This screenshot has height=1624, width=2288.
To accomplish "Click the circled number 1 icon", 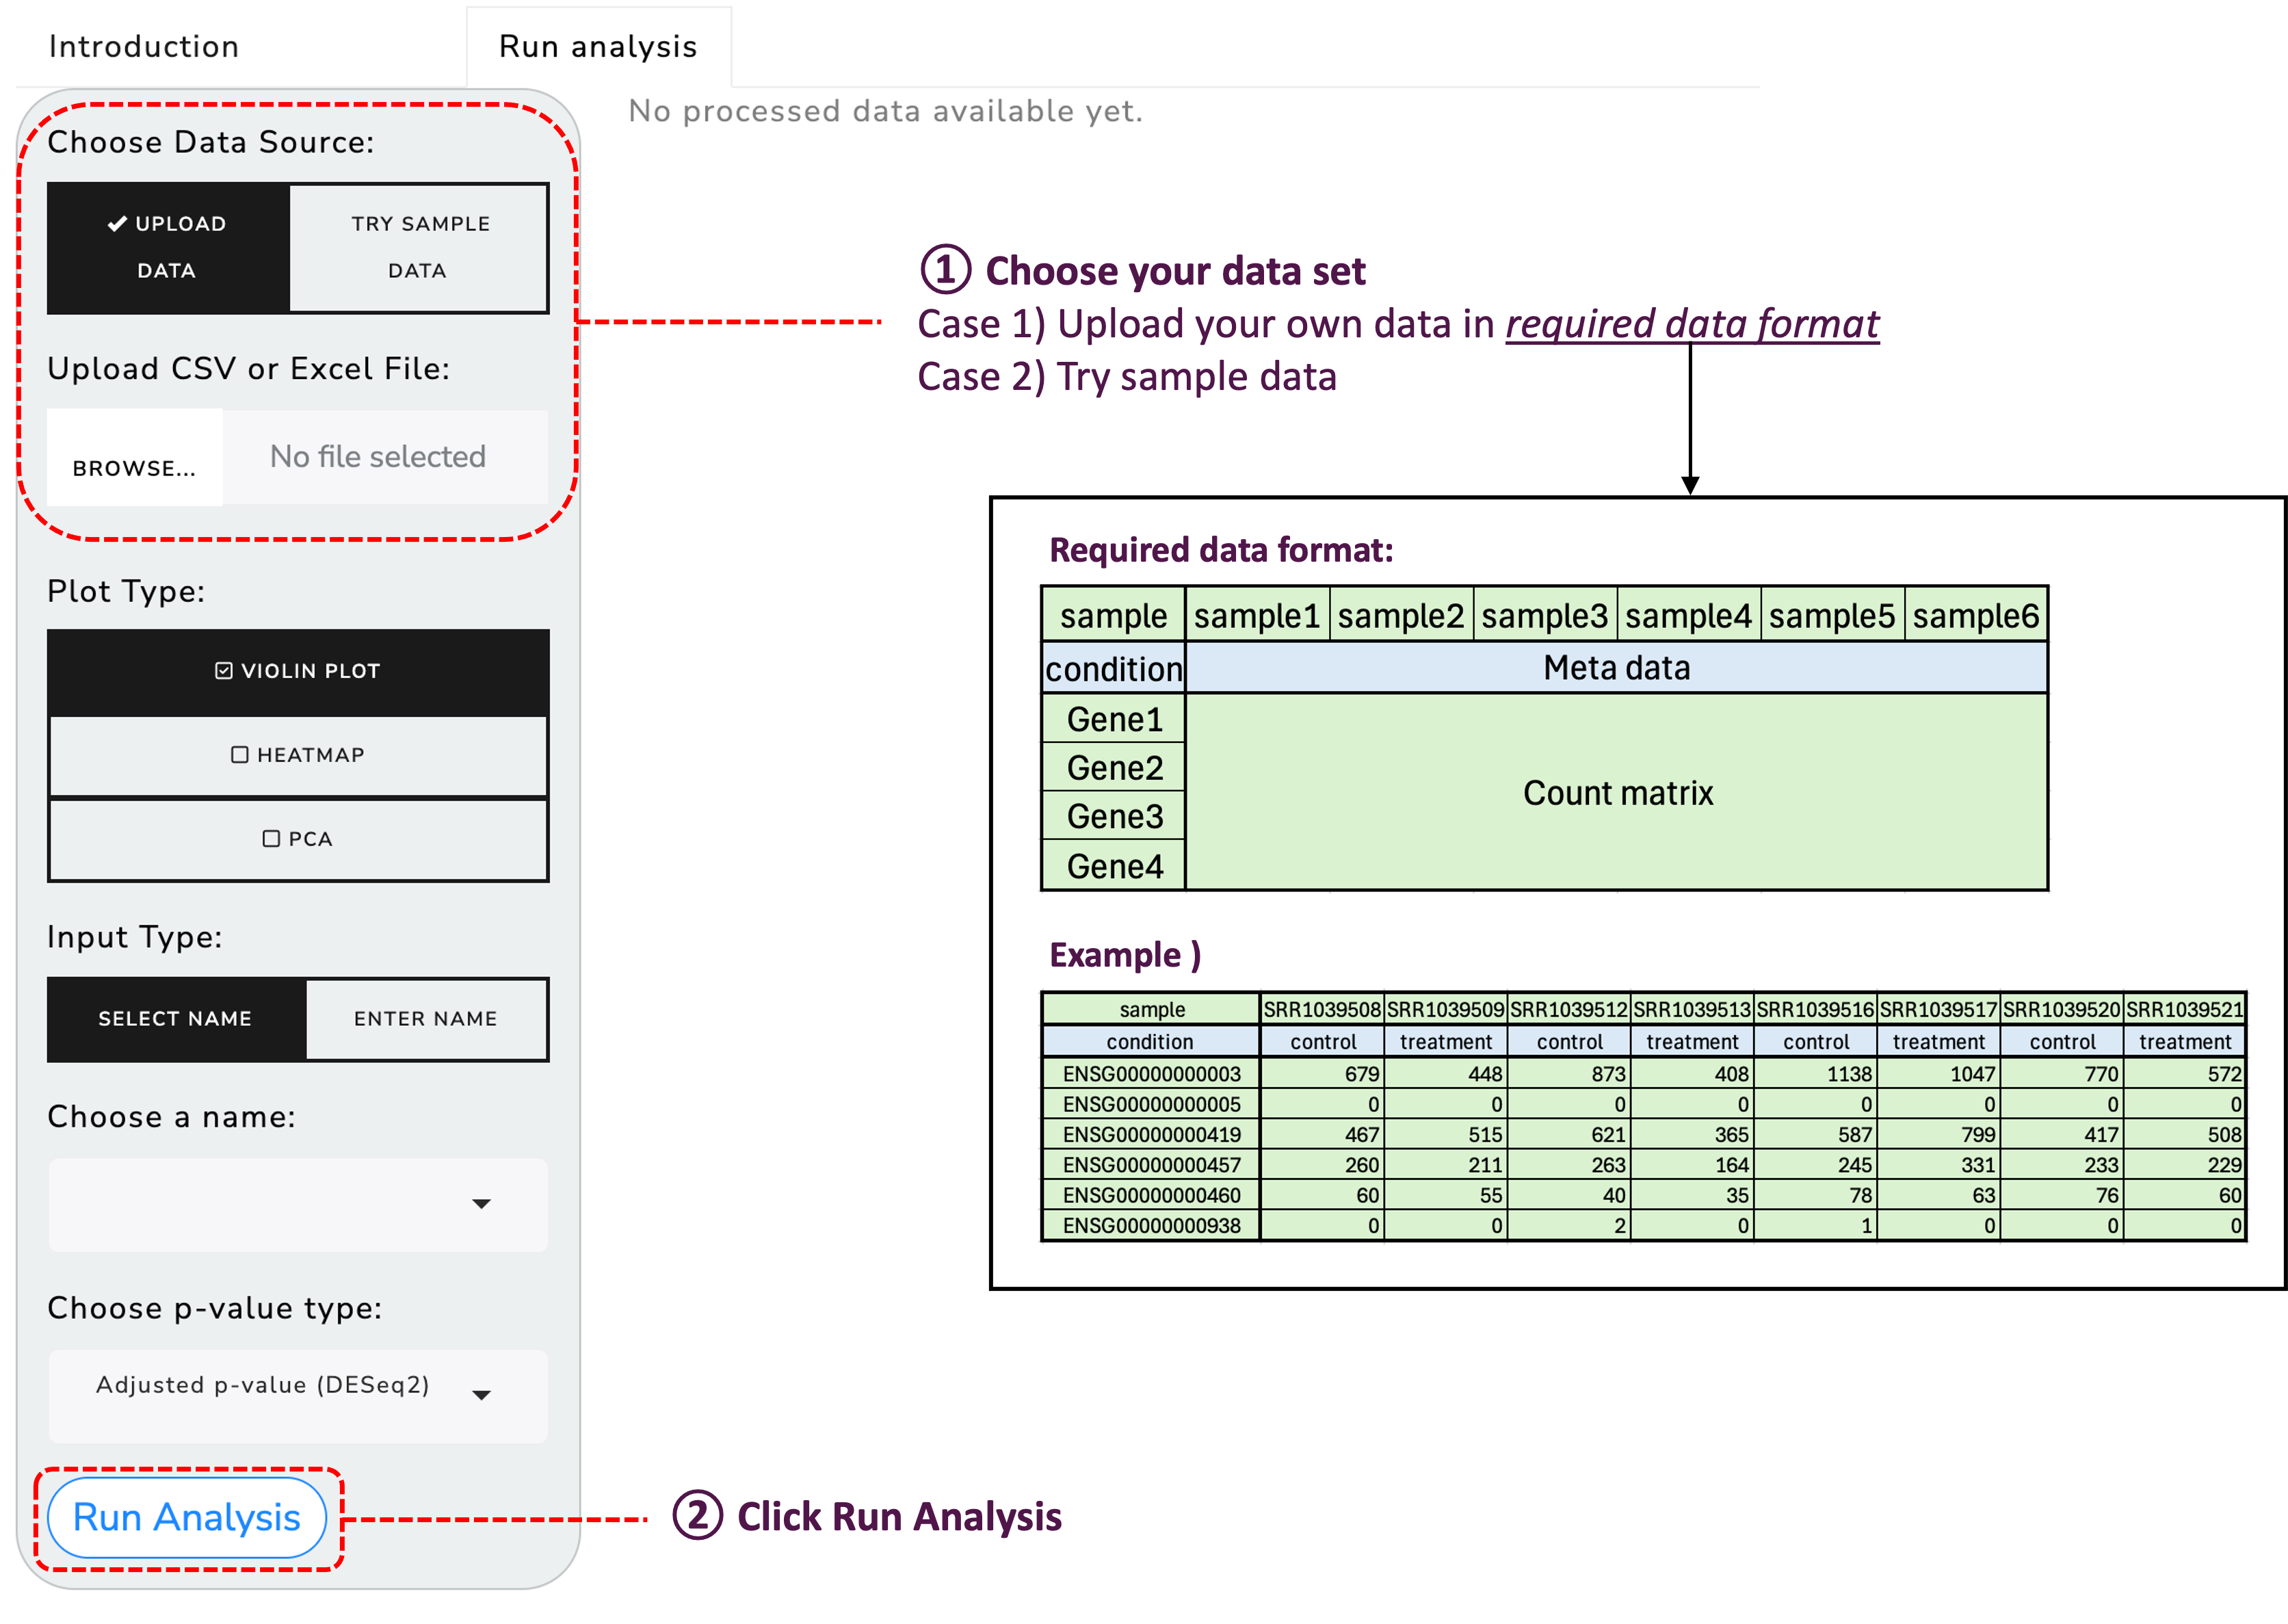I will [945, 270].
